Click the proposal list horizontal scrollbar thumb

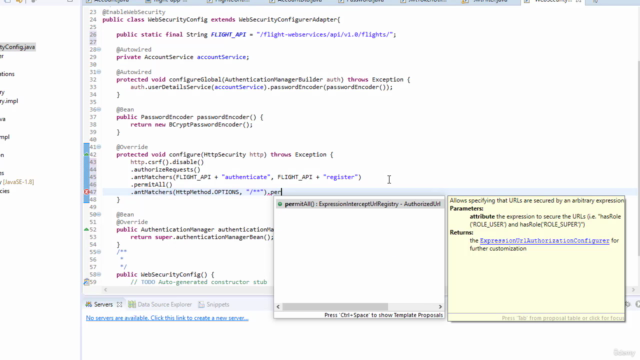click(335, 307)
